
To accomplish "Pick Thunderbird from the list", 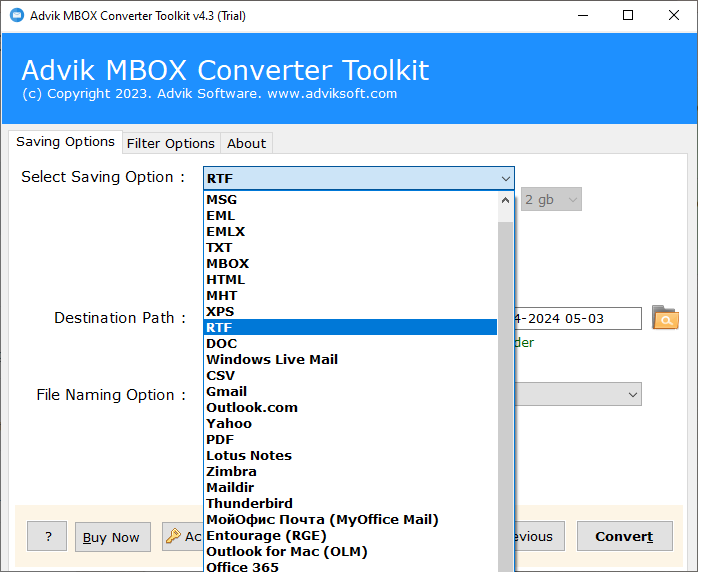I will coord(351,503).
